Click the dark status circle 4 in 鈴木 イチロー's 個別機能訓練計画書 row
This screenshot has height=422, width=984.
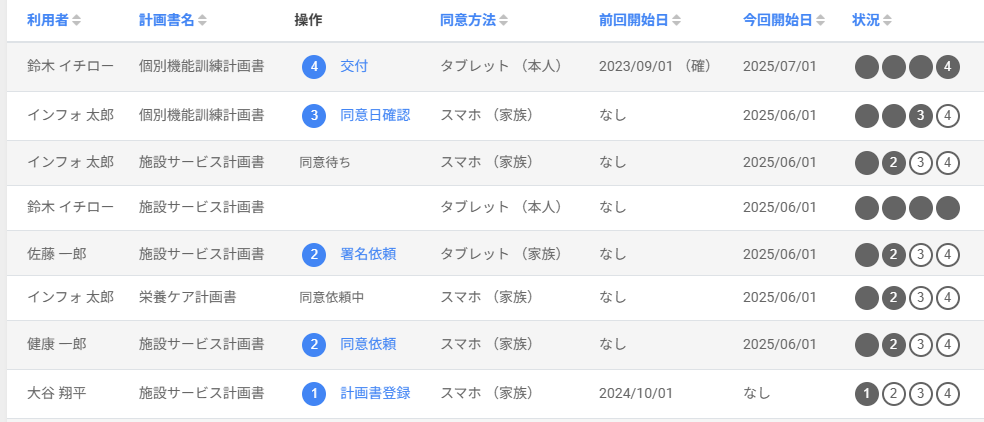pyautogui.click(x=948, y=67)
